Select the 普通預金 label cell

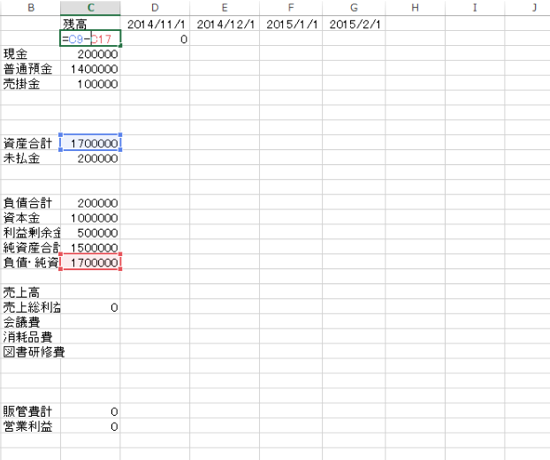pyautogui.click(x=31, y=68)
